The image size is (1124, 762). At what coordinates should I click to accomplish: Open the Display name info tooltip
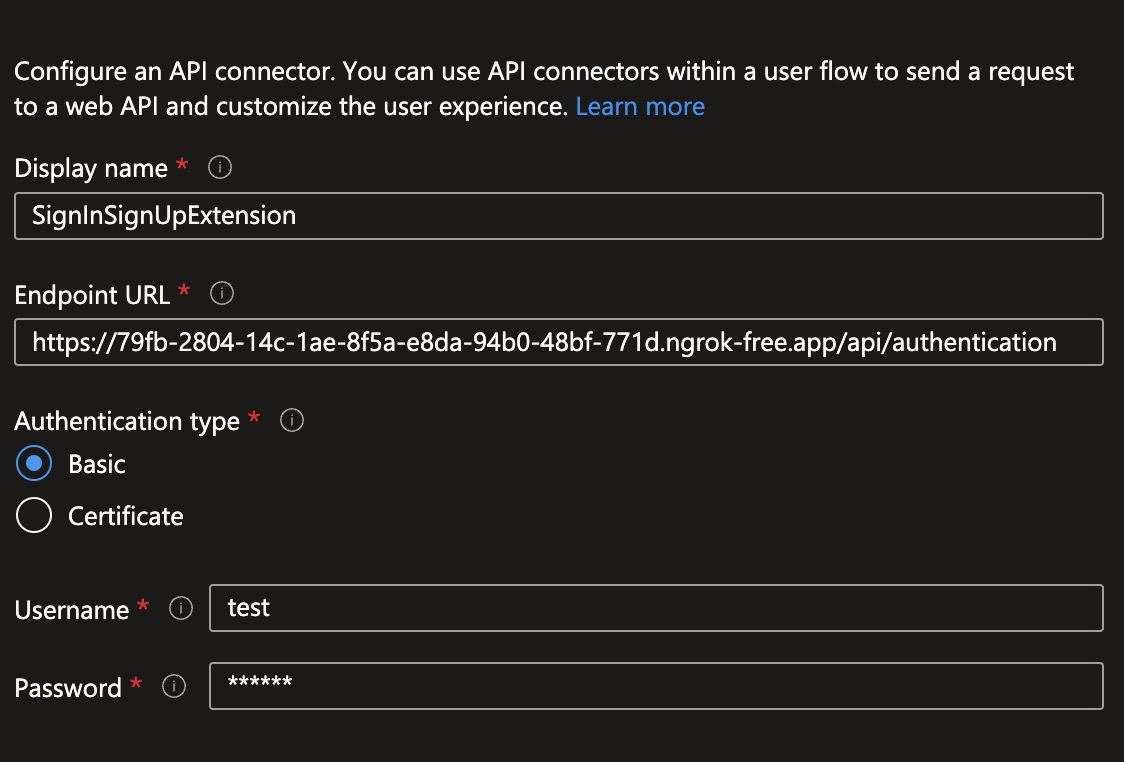[218, 167]
